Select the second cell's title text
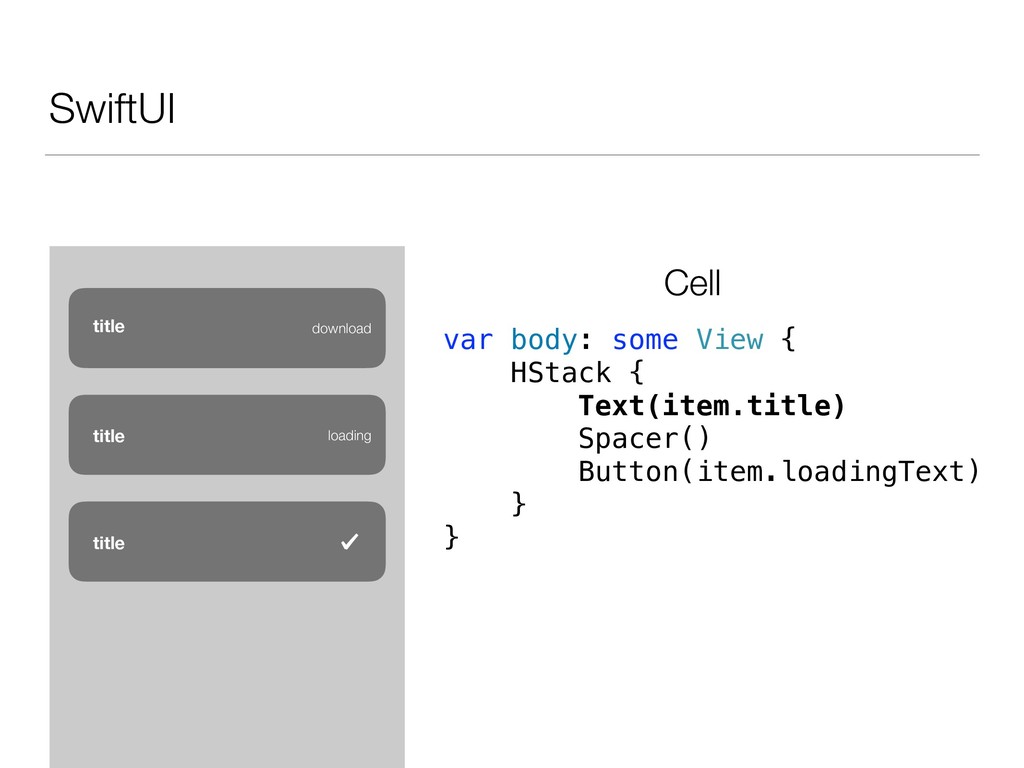This screenshot has height=768, width=1024. pos(108,436)
